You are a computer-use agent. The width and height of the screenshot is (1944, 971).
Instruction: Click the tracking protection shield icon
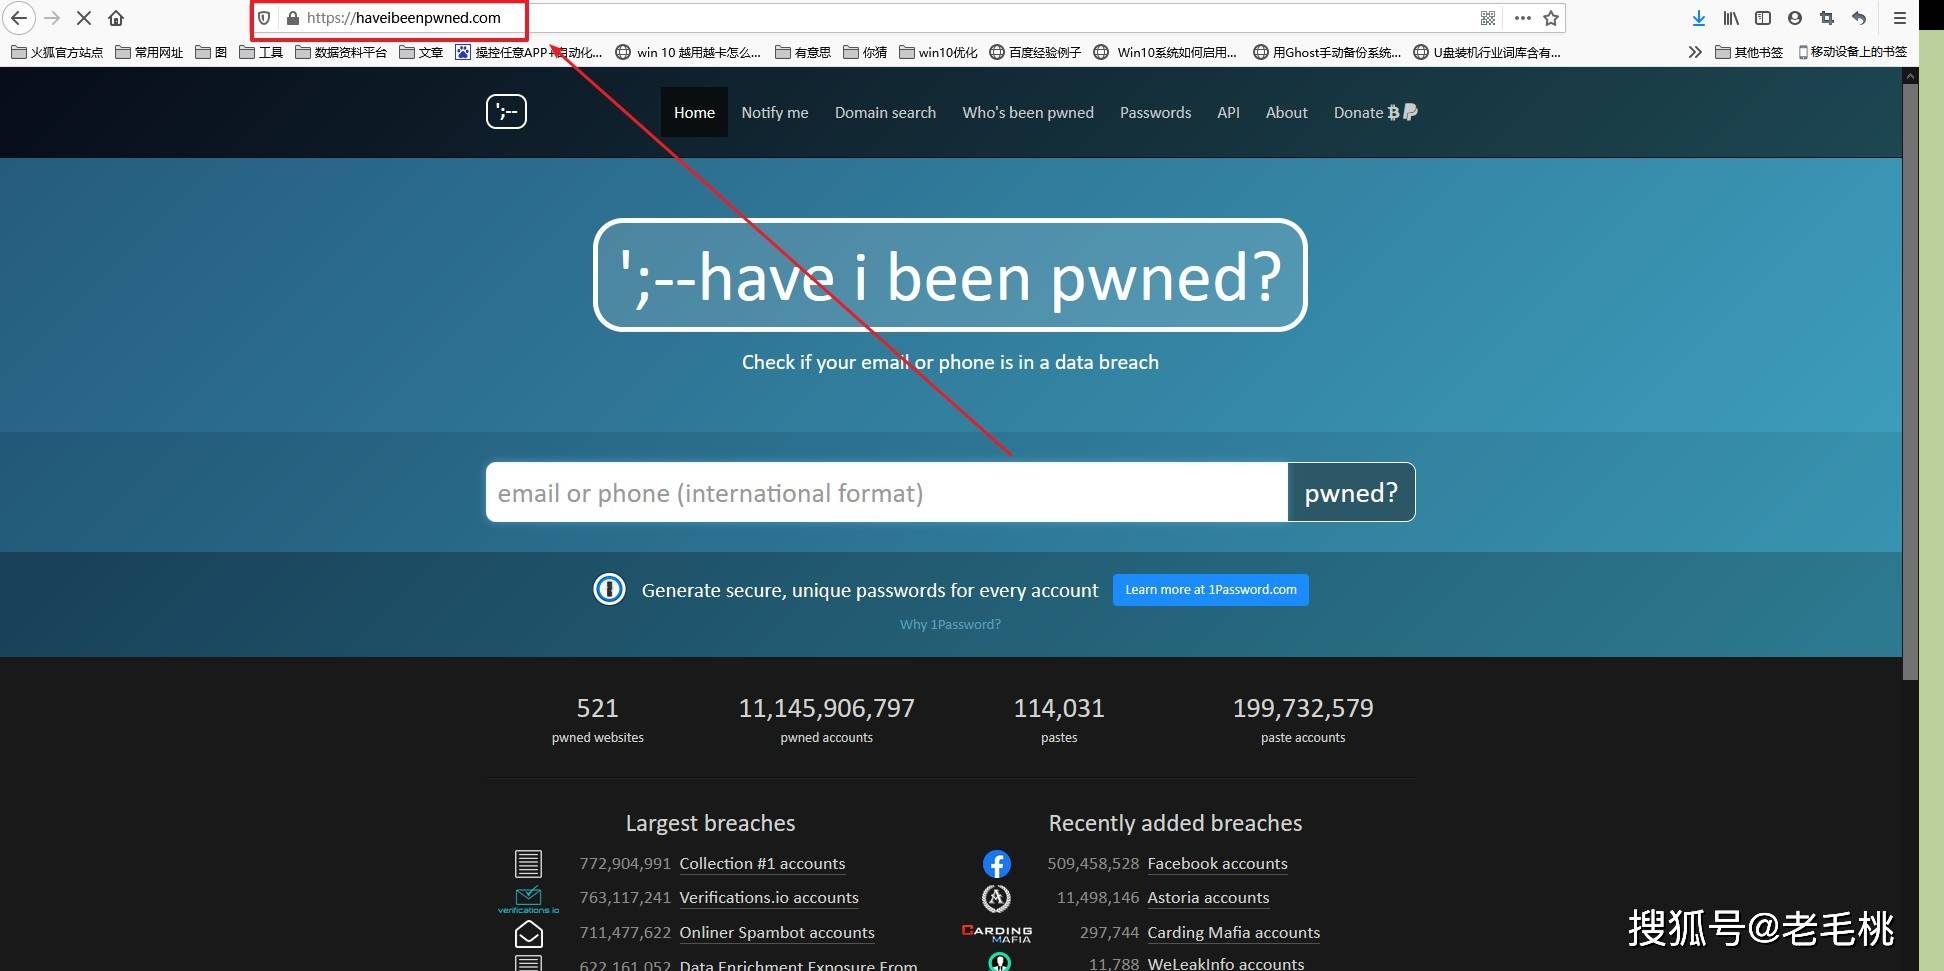click(264, 18)
